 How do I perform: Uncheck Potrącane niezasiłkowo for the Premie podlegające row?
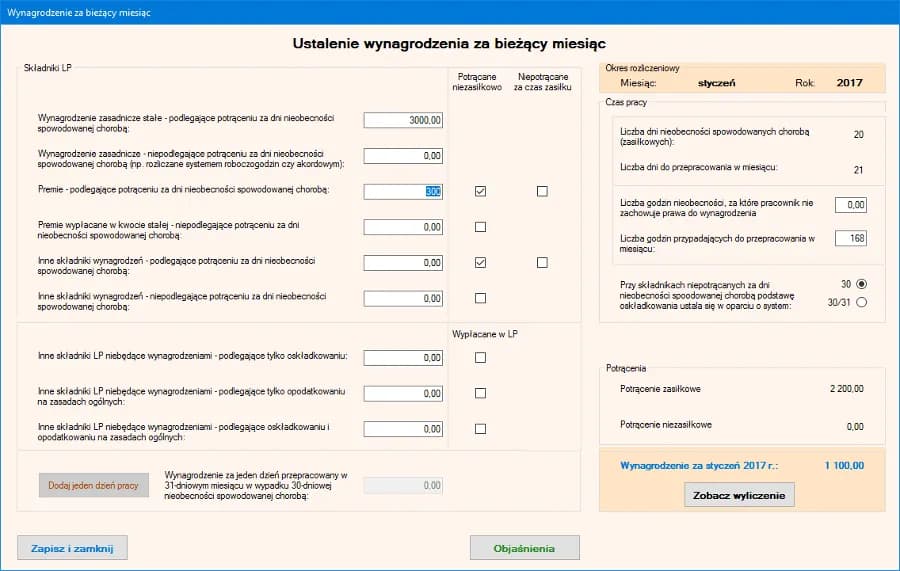[480, 191]
